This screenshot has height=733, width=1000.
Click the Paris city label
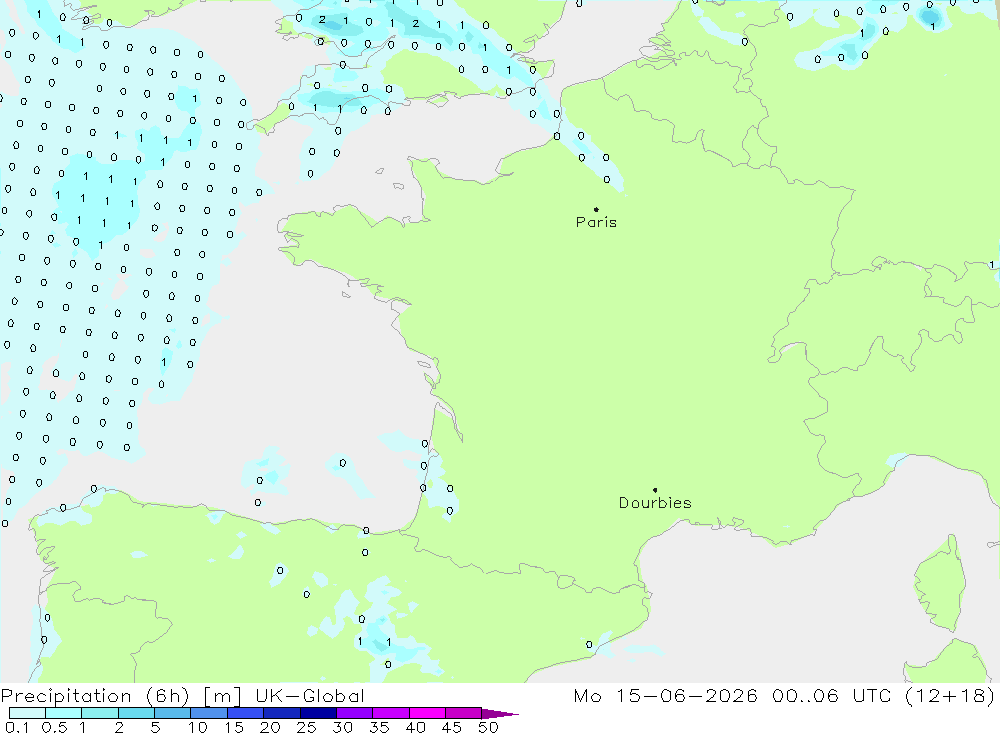(596, 222)
